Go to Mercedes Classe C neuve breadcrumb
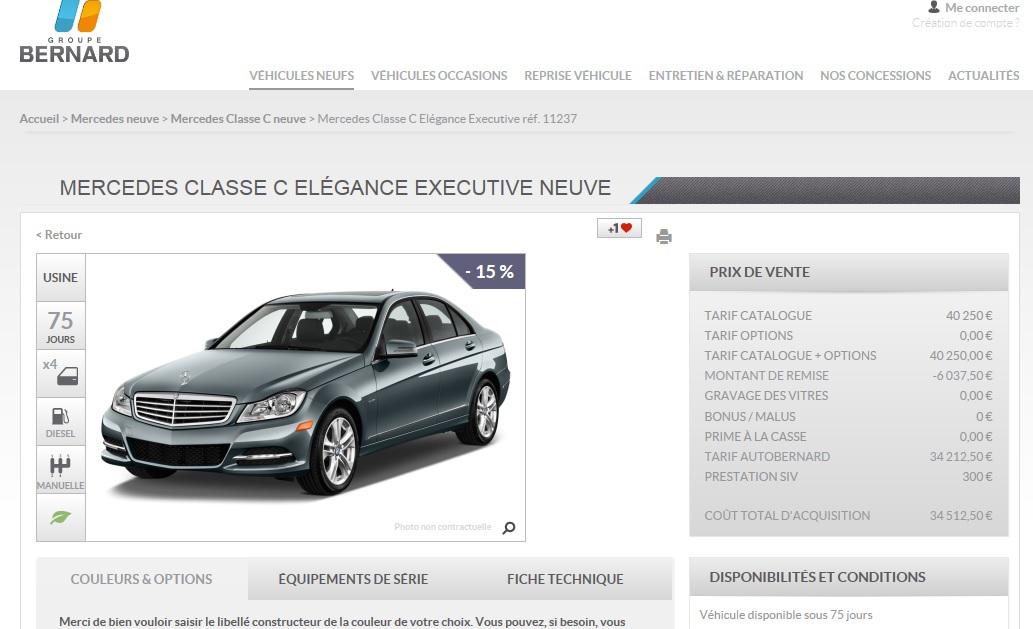 tap(238, 119)
